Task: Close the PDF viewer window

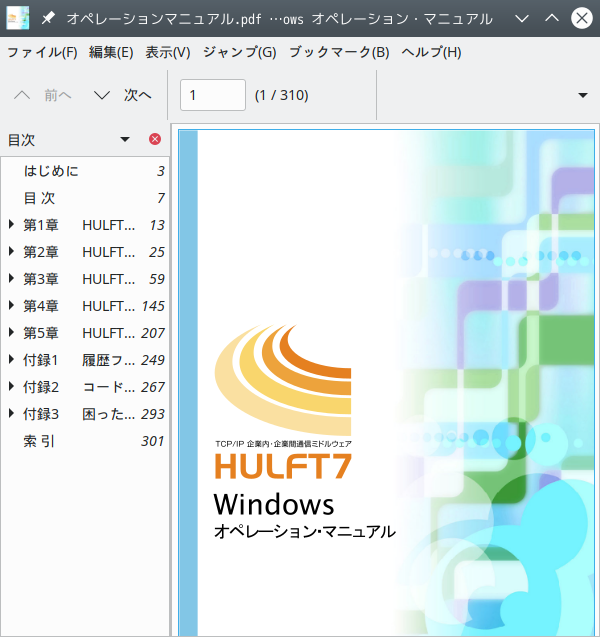Action: pos(582,18)
